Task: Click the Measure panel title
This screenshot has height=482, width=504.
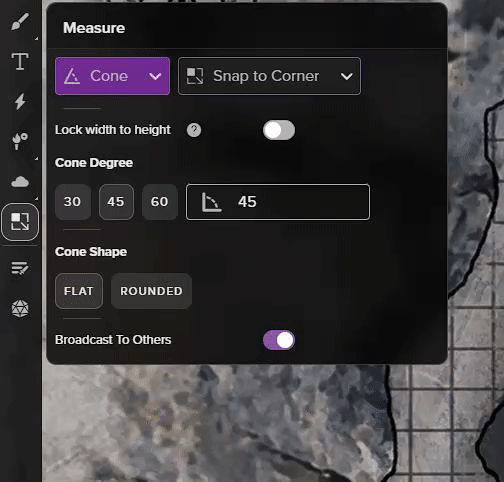Action: pos(94,28)
